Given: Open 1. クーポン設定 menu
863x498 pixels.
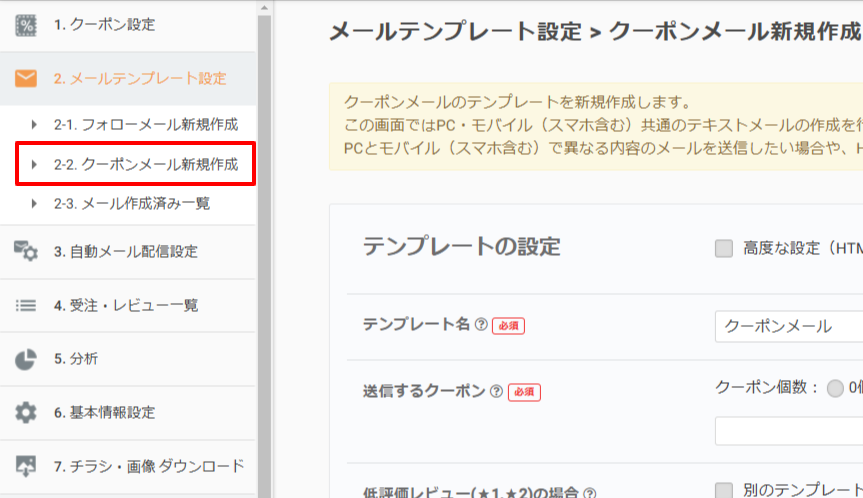Looking at the screenshot, I should 128,25.
